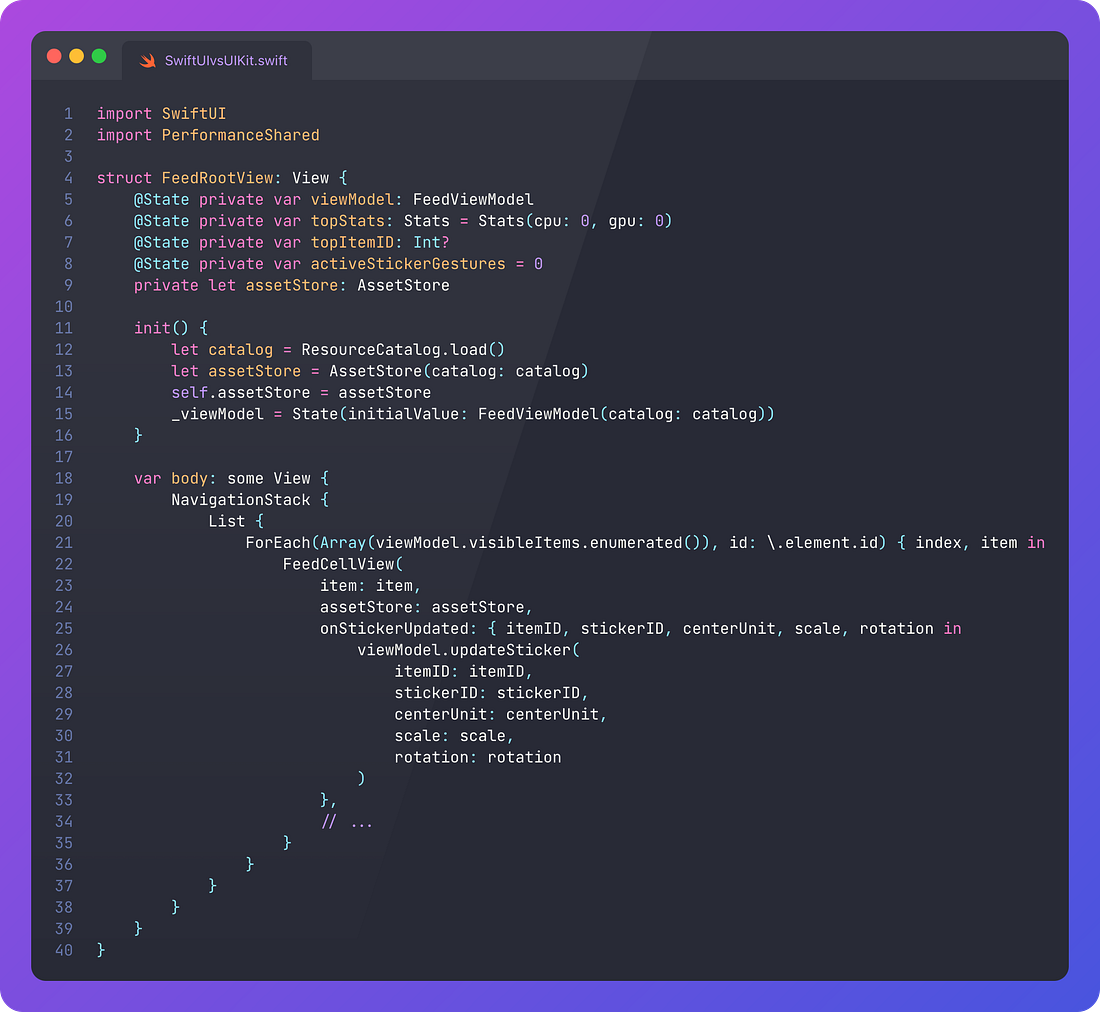The image size is (1100, 1012).
Task: Click 'scale: scale,' on line 30
Action: (x=455, y=736)
